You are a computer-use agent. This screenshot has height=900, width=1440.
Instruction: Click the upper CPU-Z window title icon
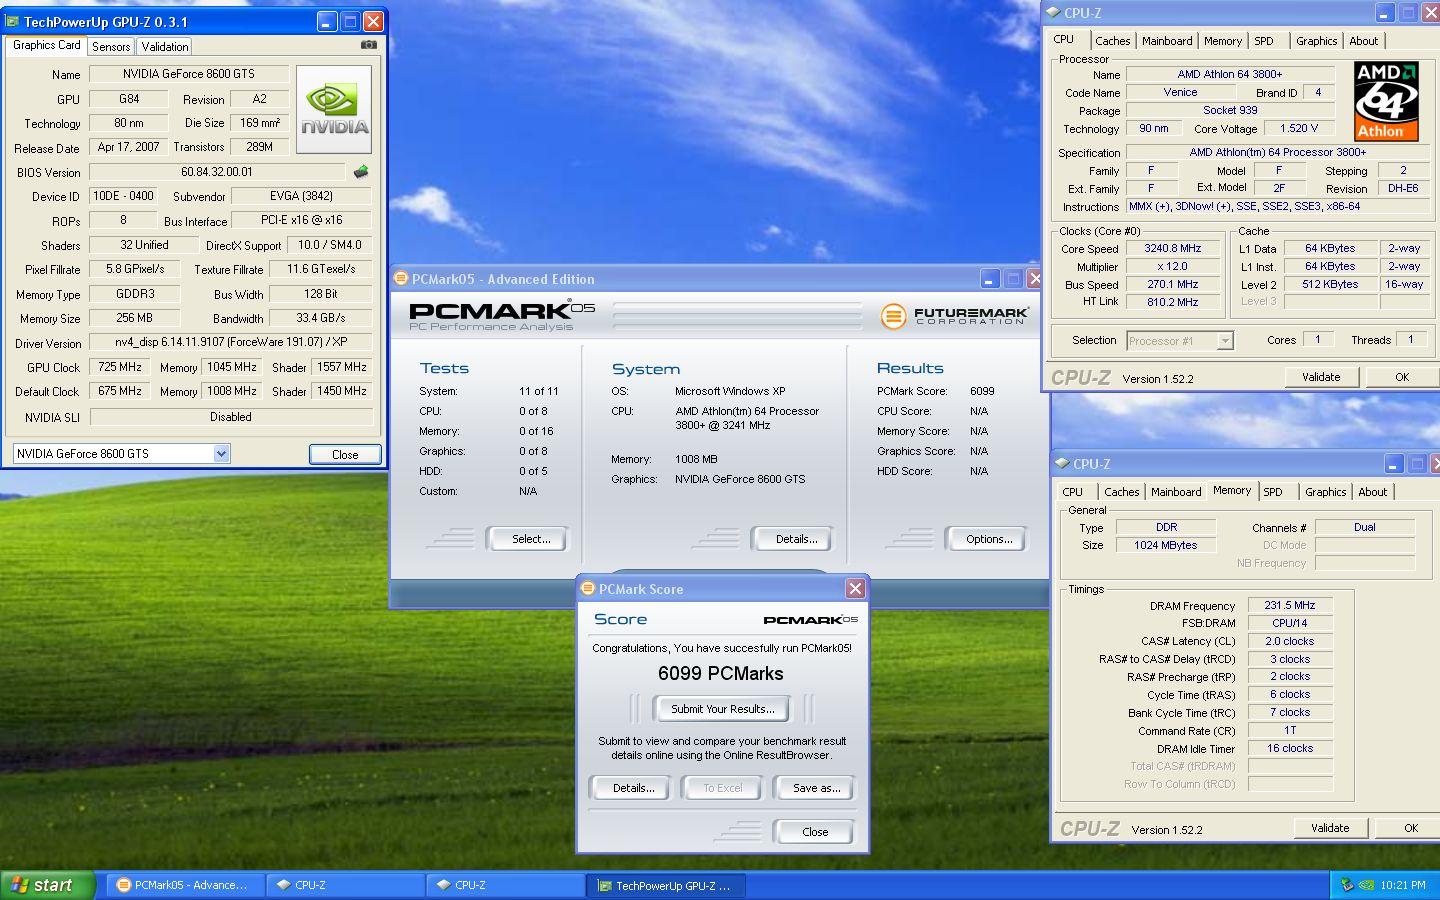pos(1052,13)
